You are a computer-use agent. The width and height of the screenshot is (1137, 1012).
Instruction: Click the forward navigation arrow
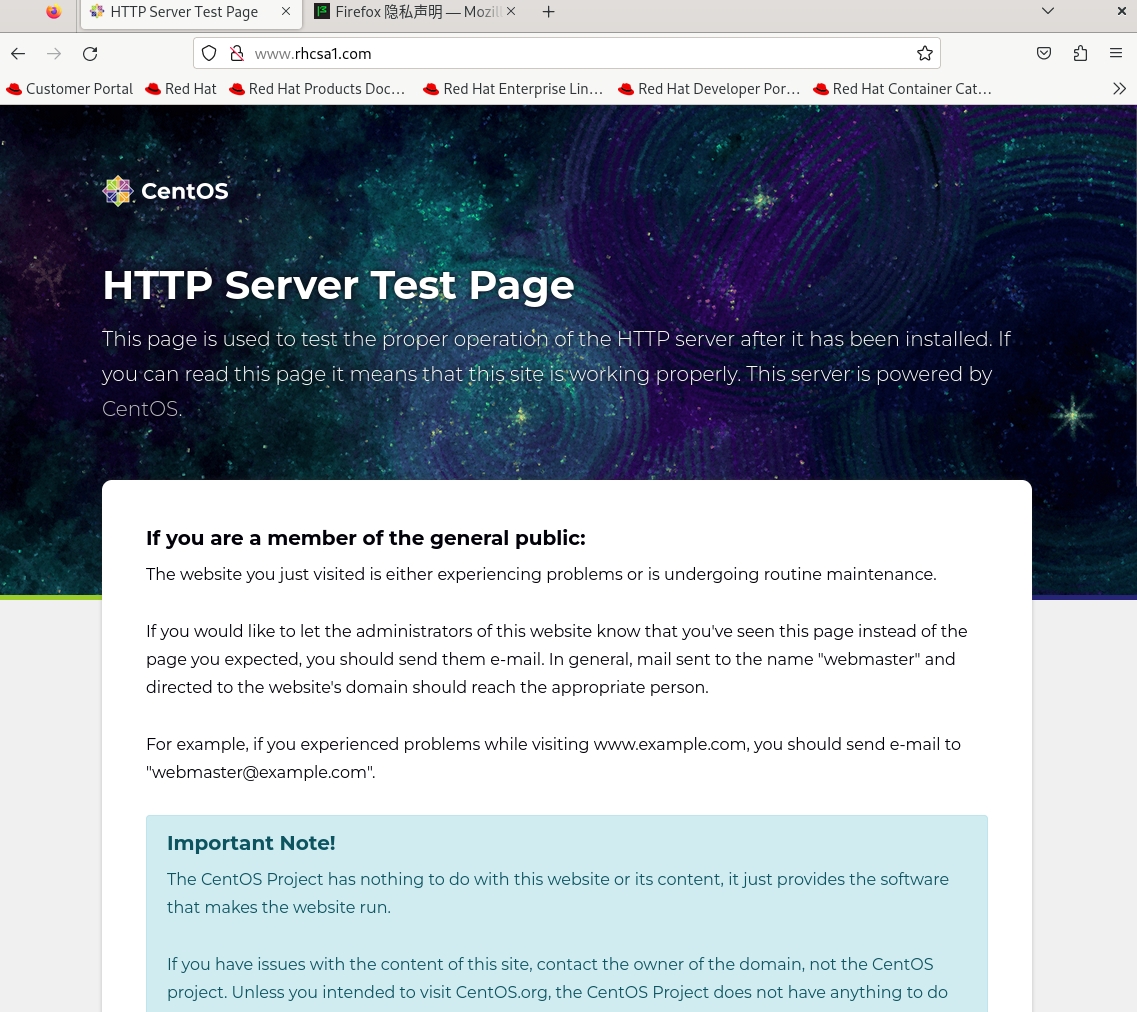[x=54, y=54]
